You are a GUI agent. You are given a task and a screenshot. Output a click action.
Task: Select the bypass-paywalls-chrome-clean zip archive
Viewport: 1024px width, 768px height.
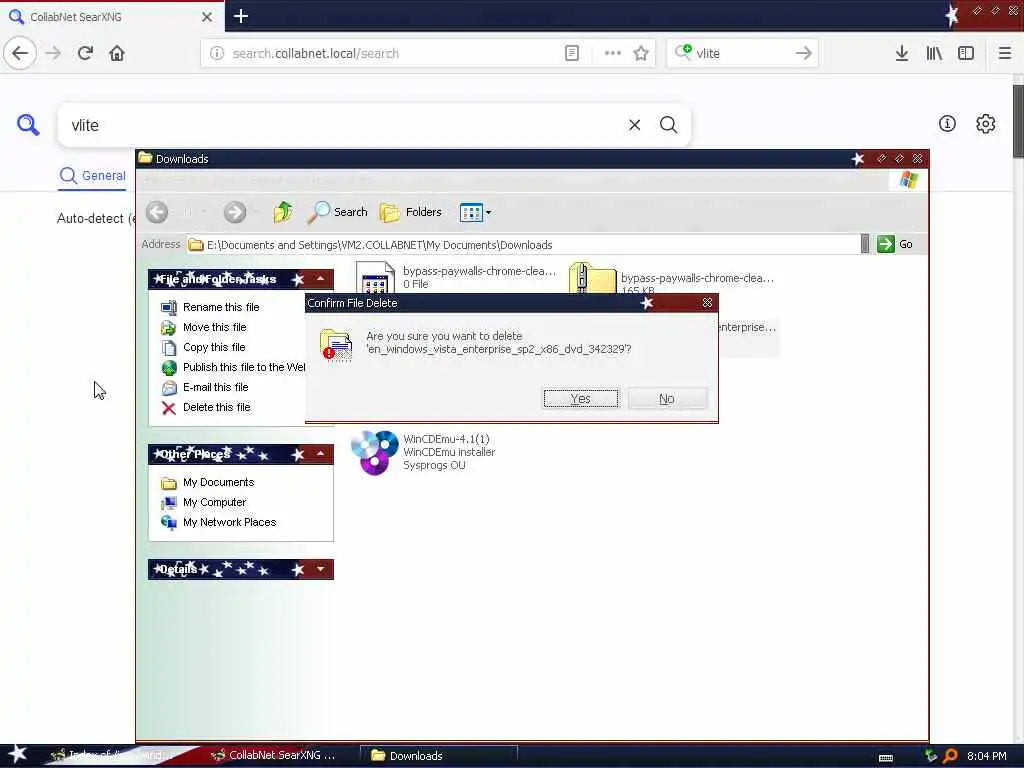point(673,278)
